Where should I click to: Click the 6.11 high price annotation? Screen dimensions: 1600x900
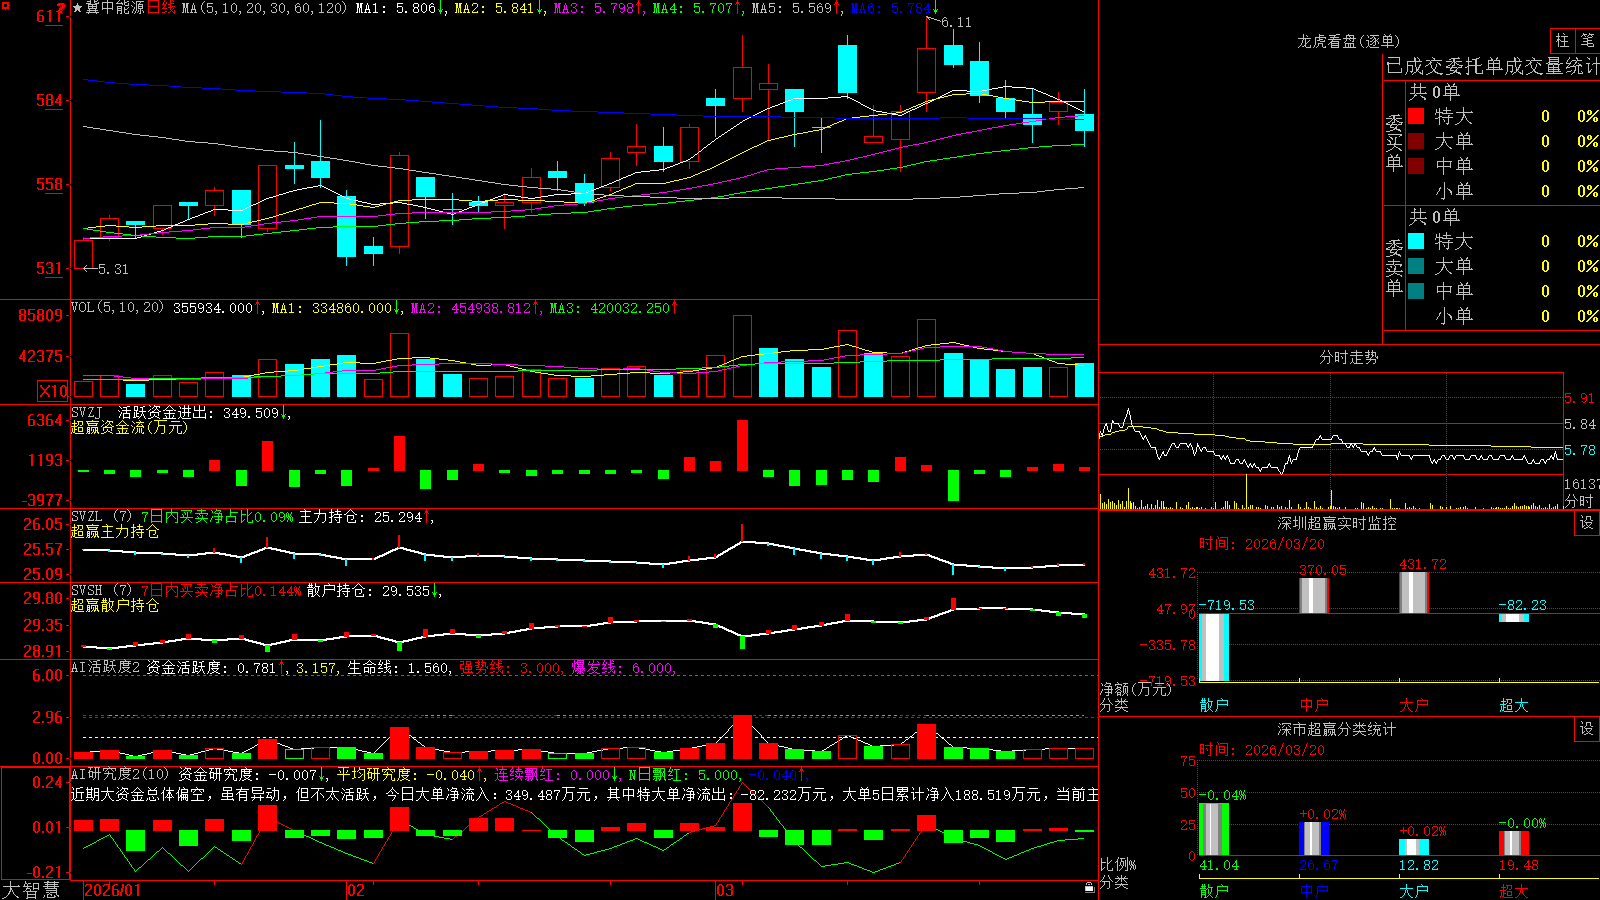click(956, 22)
